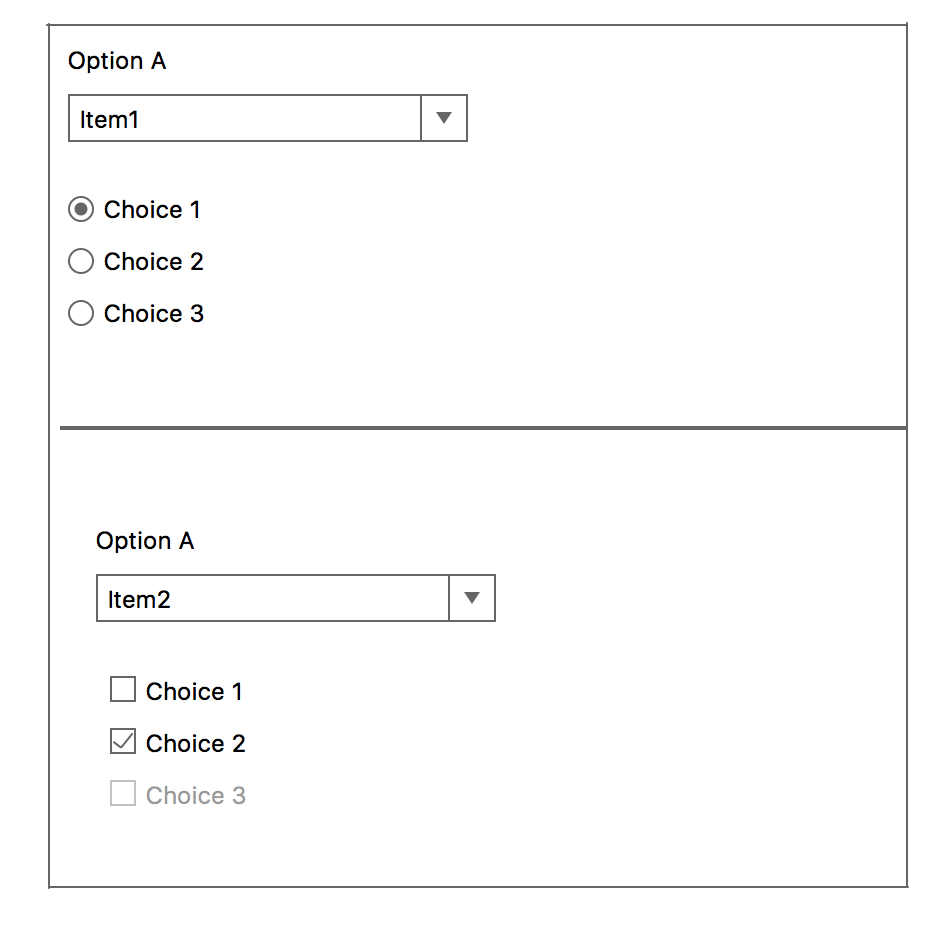Screen dimensions: 948x928
Task: Click the downward triangle on Item1 selector
Action: click(443, 118)
